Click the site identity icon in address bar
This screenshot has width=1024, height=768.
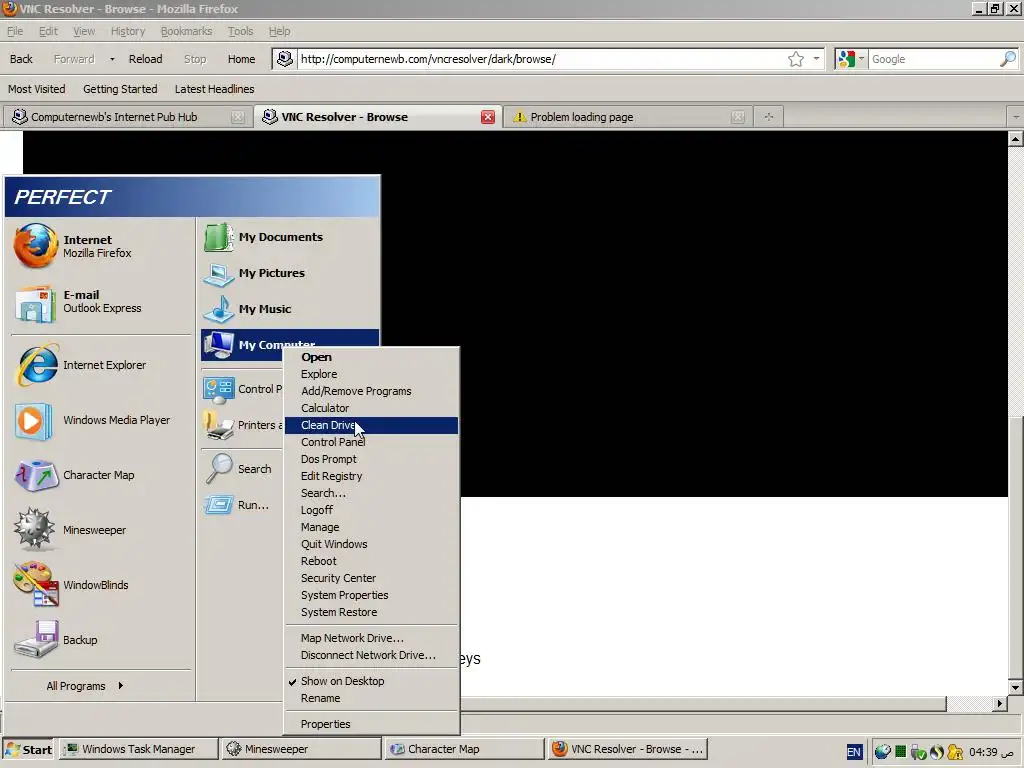tap(285, 59)
